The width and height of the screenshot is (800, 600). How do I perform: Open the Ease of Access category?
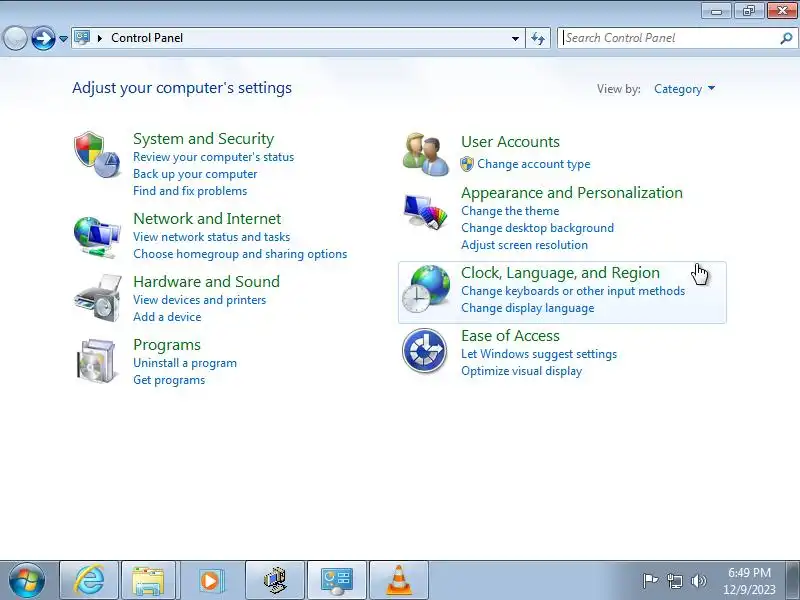(510, 336)
